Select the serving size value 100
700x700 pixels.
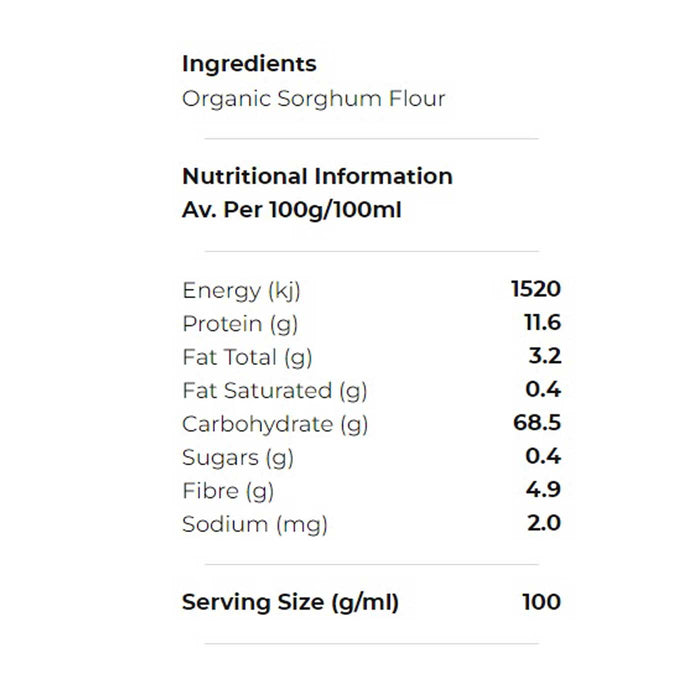coord(541,602)
